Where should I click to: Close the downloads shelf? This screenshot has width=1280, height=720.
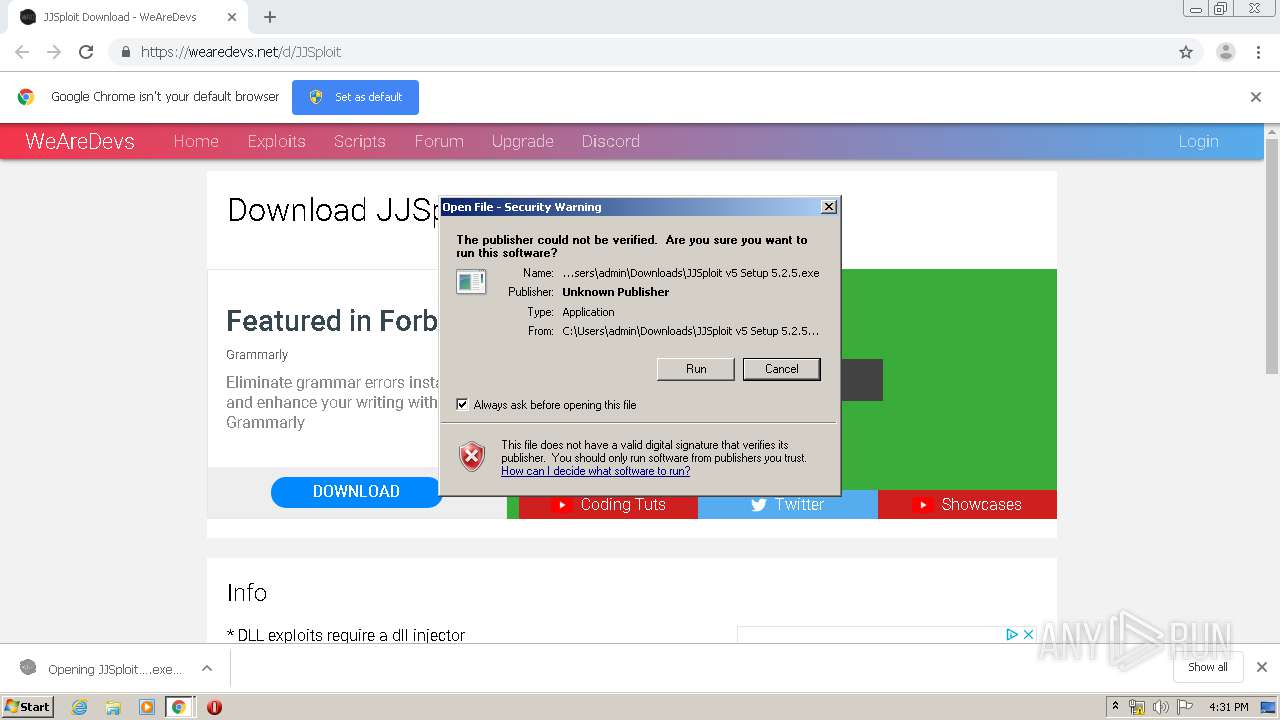pyautogui.click(x=1261, y=667)
